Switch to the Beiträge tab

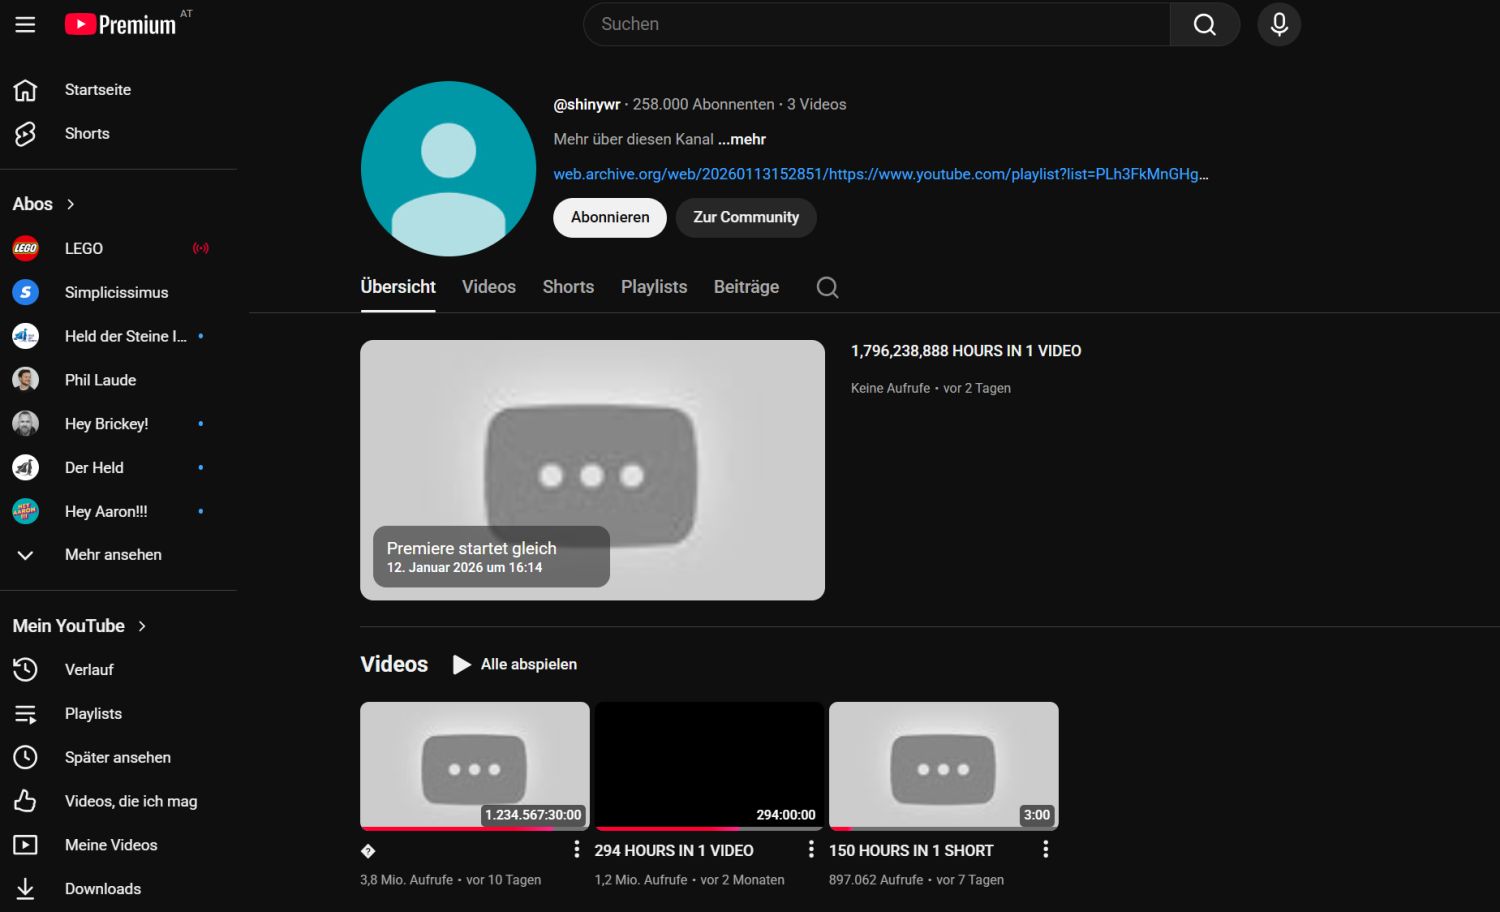click(x=746, y=287)
